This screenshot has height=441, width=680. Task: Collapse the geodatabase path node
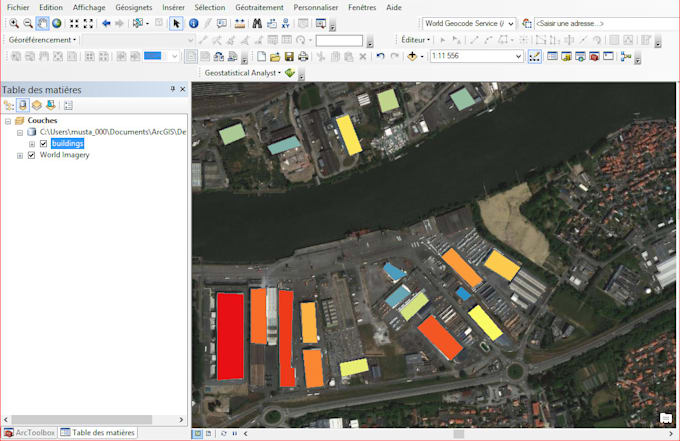click(x=20, y=133)
